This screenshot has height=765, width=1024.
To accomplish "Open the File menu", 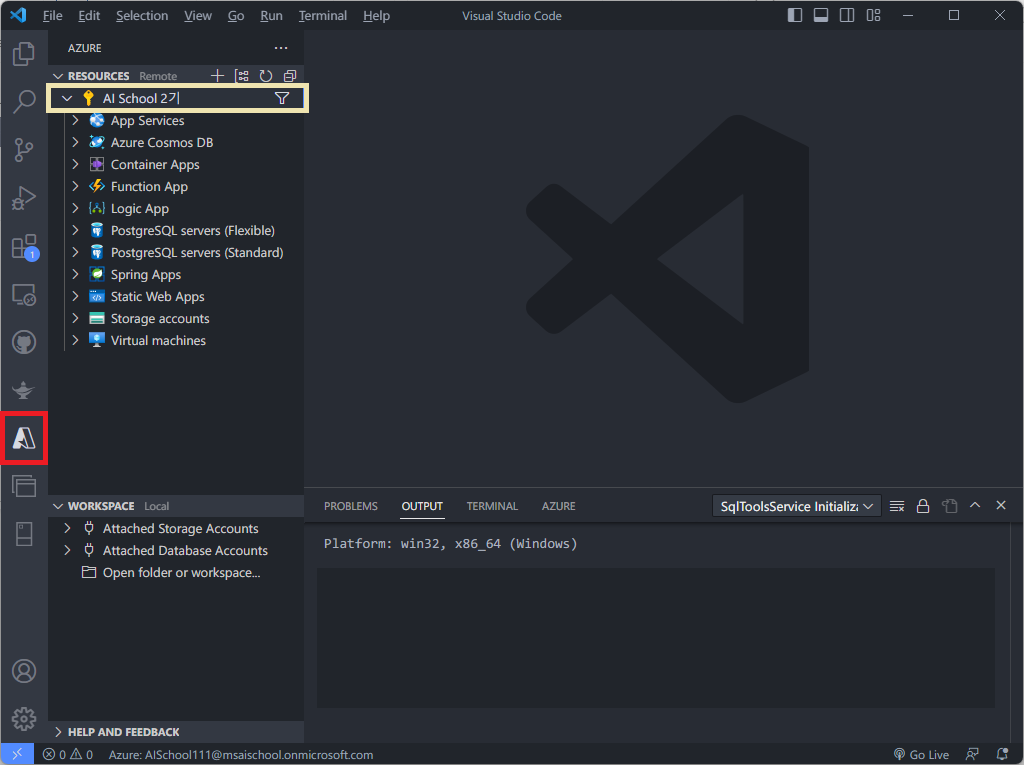I will point(52,15).
